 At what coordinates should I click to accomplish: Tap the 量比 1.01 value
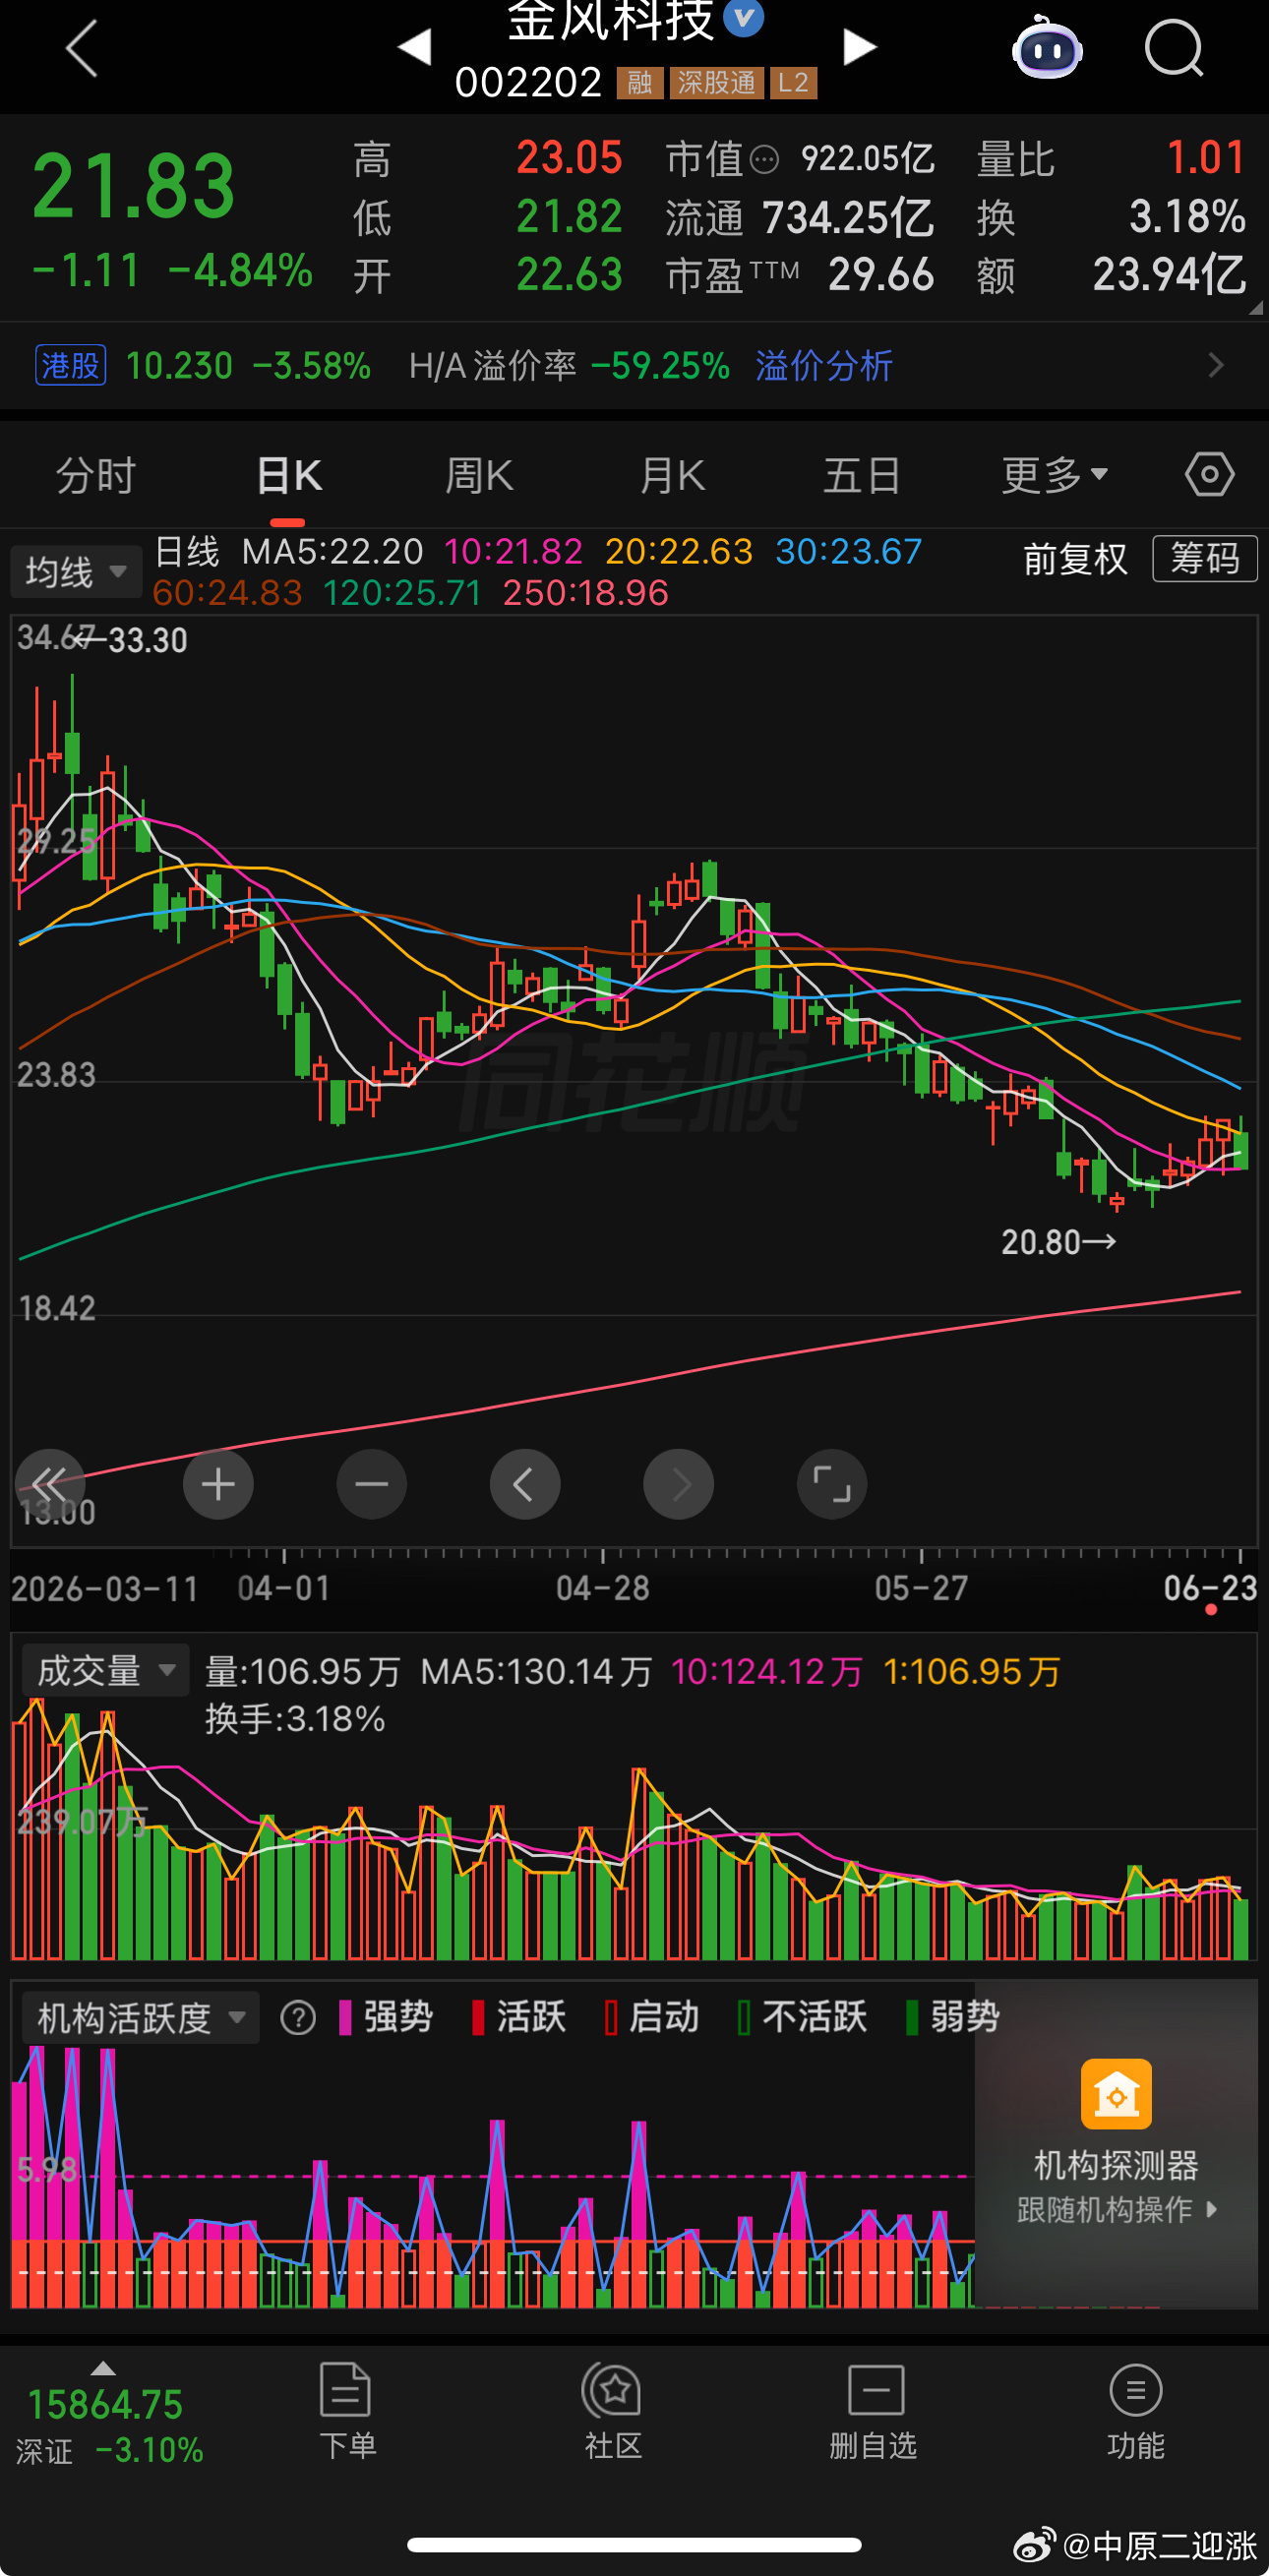point(1206,158)
